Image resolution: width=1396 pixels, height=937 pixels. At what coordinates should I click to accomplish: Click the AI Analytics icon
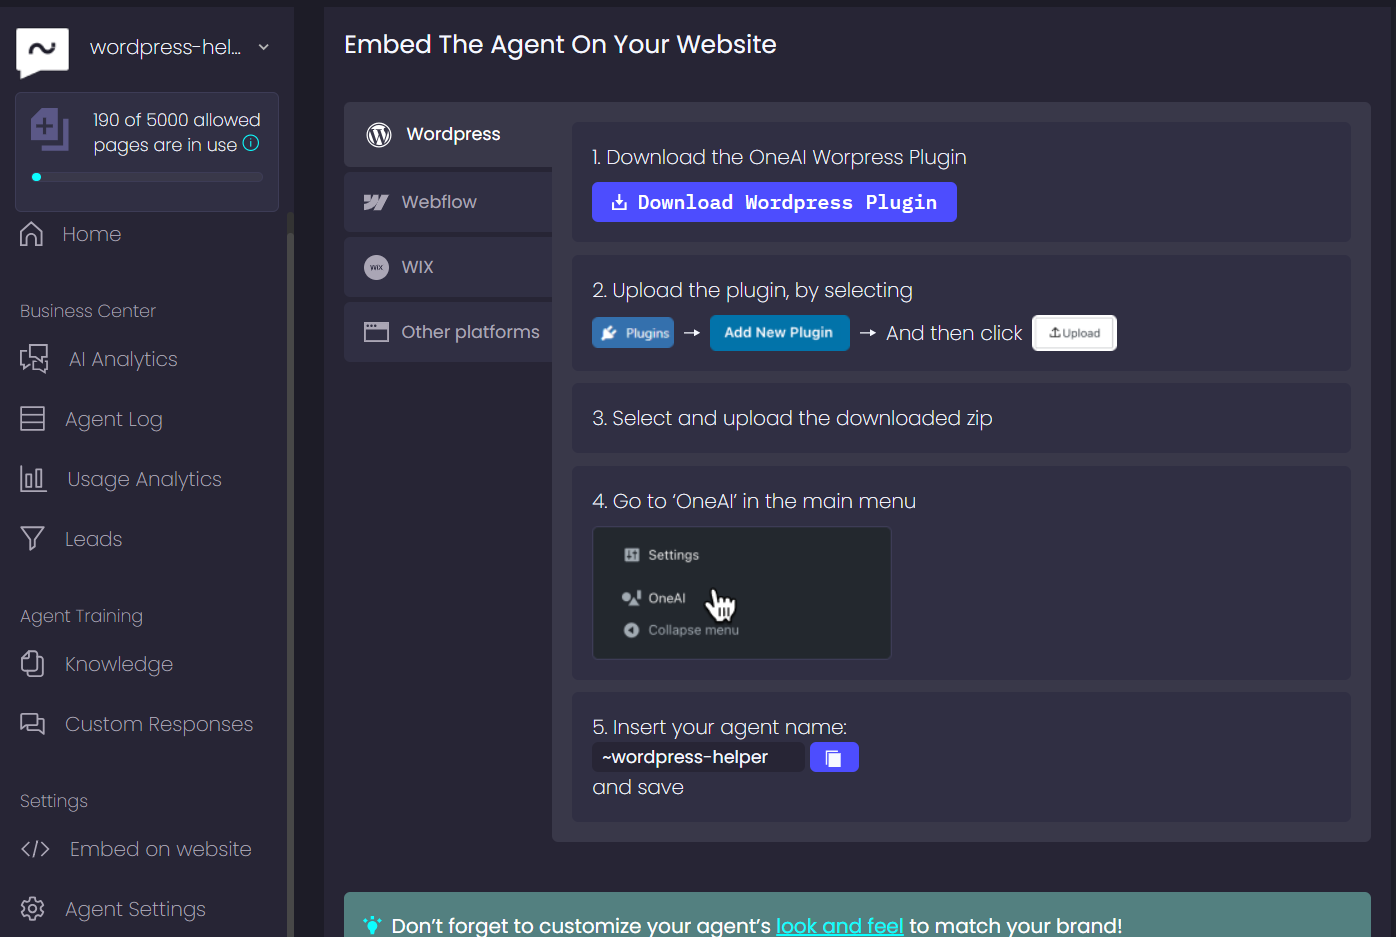coord(34,359)
